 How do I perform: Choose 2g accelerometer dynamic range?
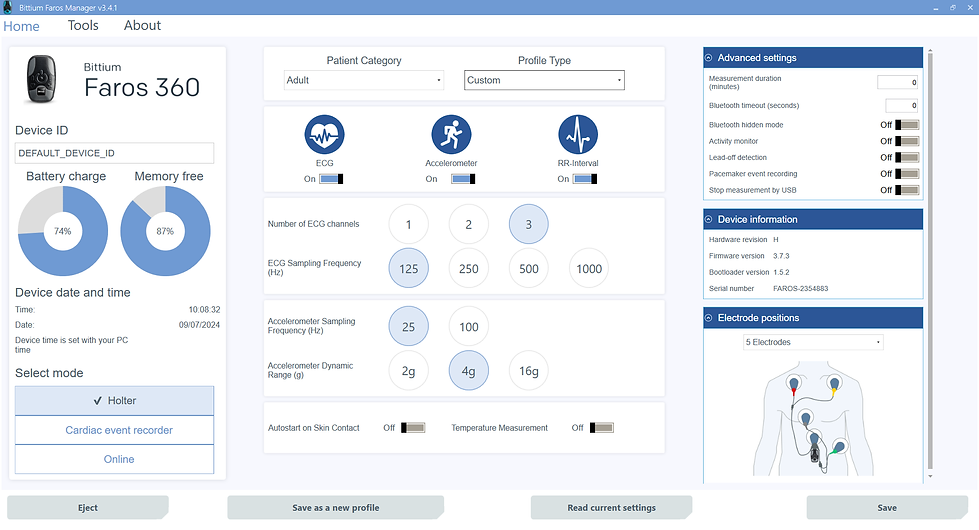[x=408, y=371]
